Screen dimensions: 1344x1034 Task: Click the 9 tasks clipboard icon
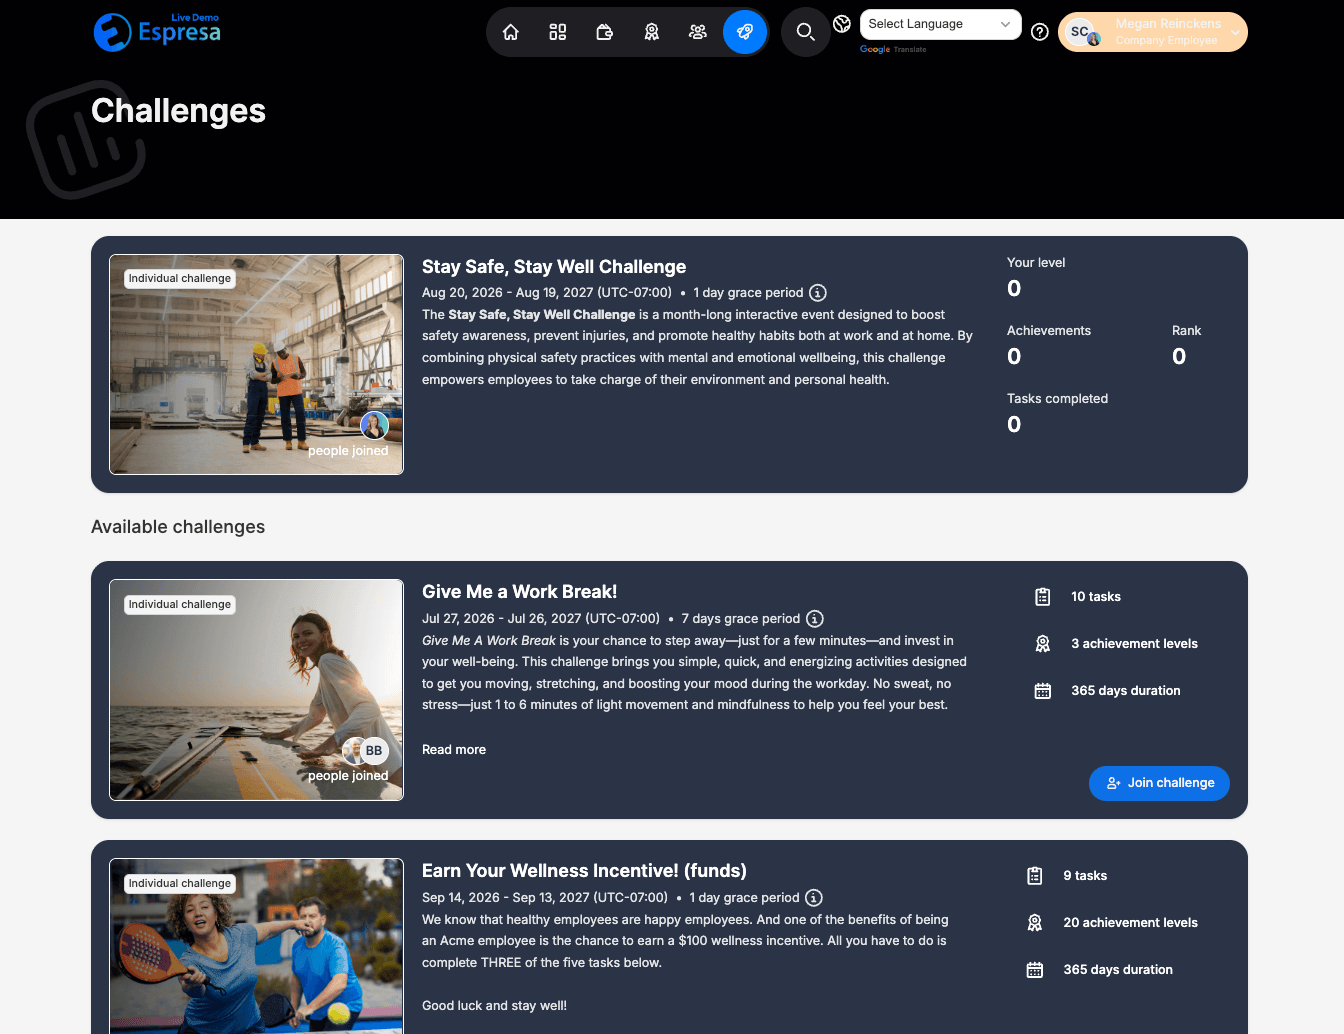pyautogui.click(x=1035, y=876)
